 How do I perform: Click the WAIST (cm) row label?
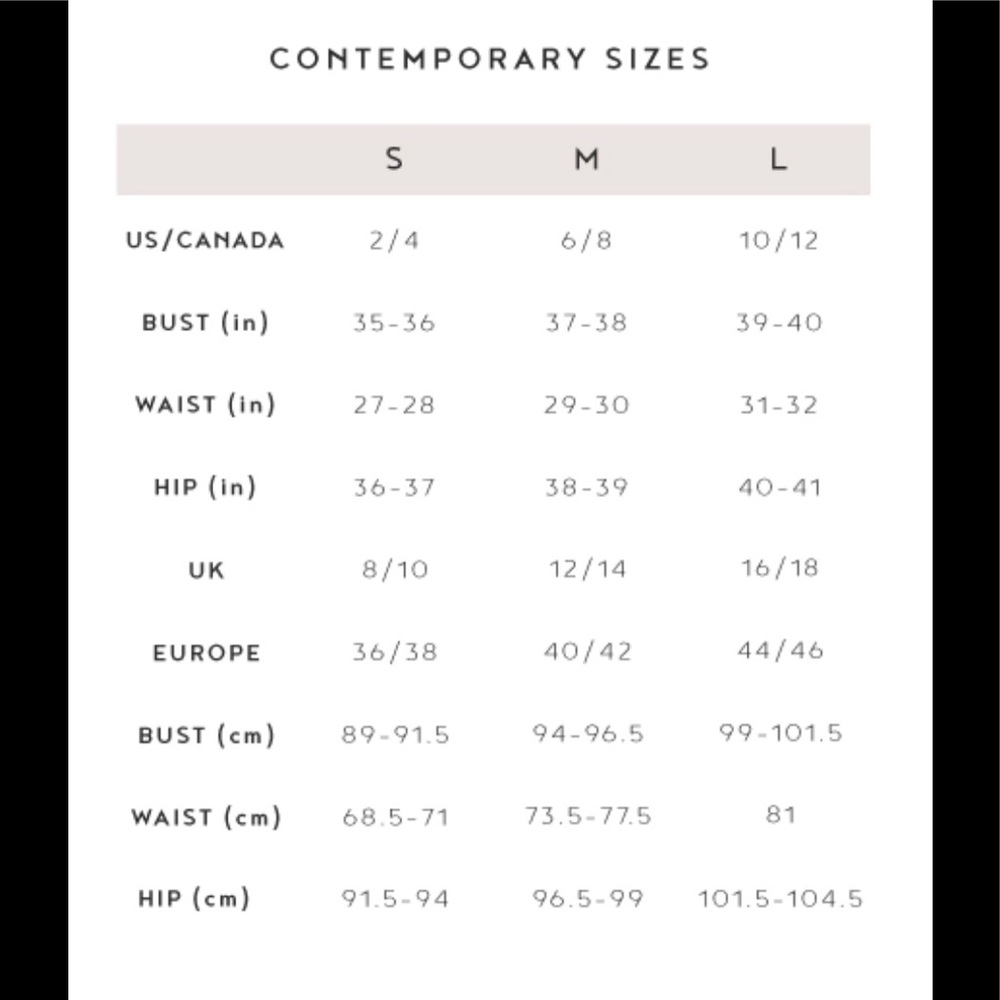[x=207, y=818]
